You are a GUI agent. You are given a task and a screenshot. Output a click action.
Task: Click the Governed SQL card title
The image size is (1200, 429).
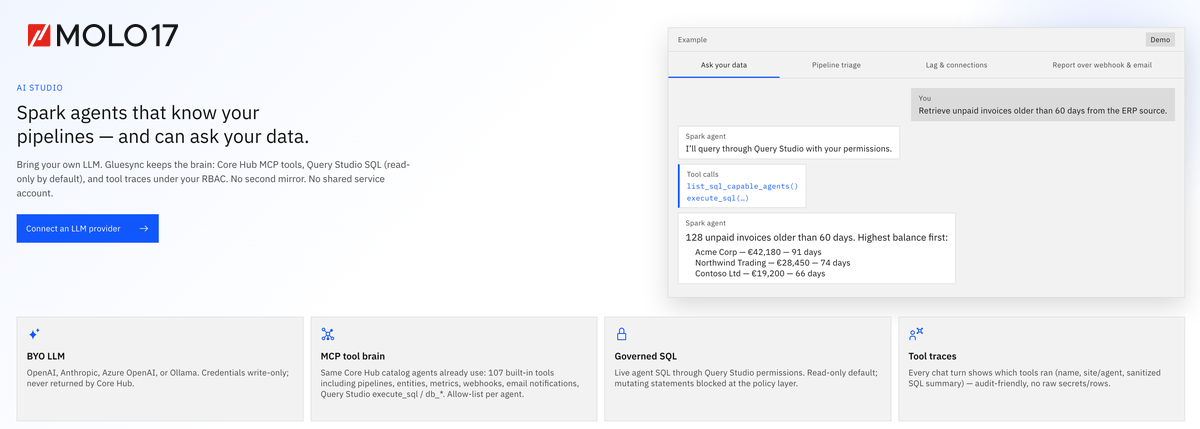645,356
